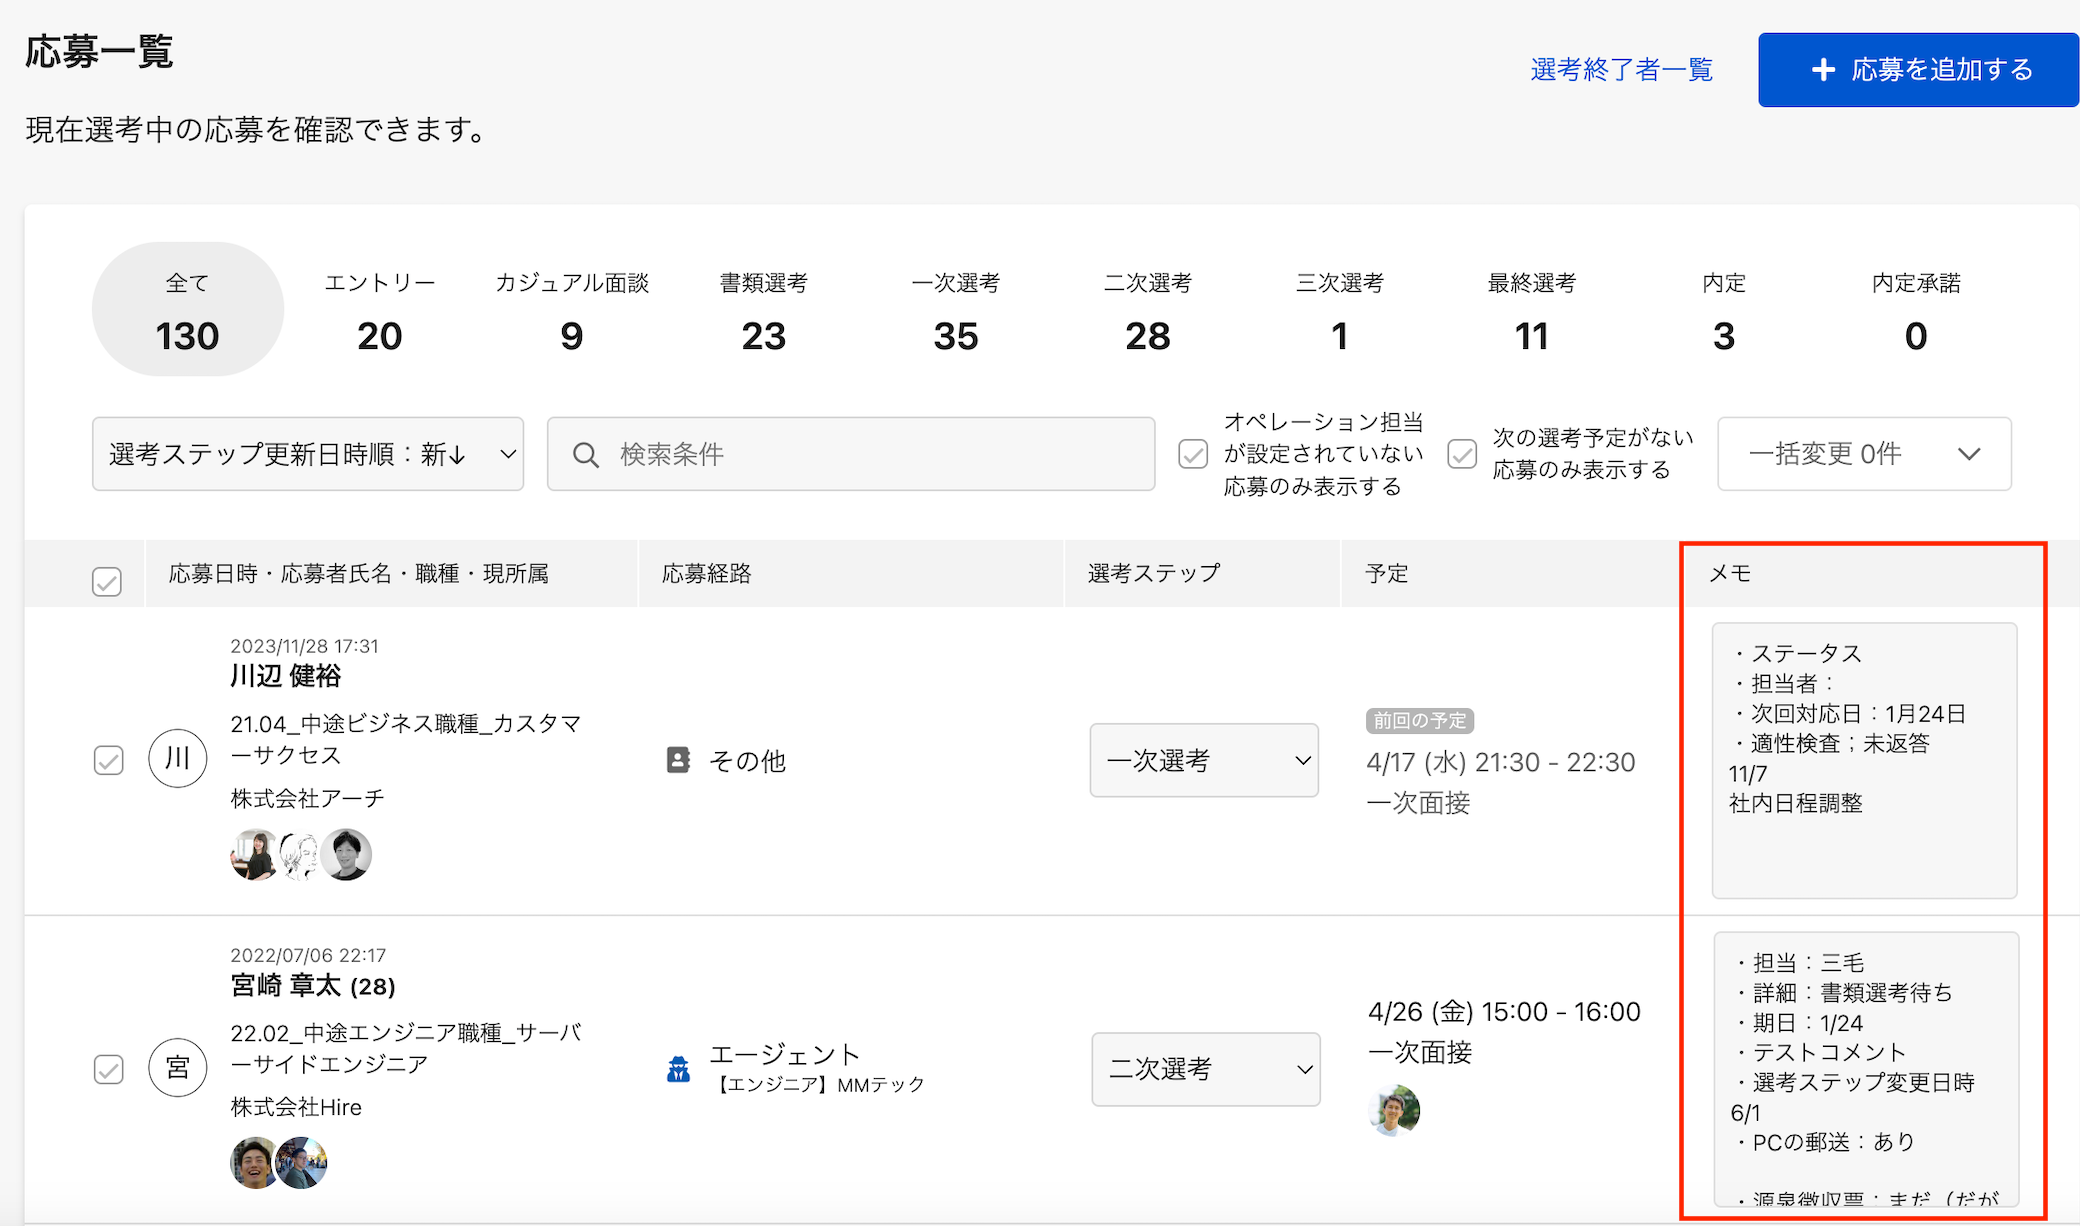Click the memo box starting with ・ステータス
Image resolution: width=2080 pixels, height=1226 pixels.
pyautogui.click(x=1864, y=760)
